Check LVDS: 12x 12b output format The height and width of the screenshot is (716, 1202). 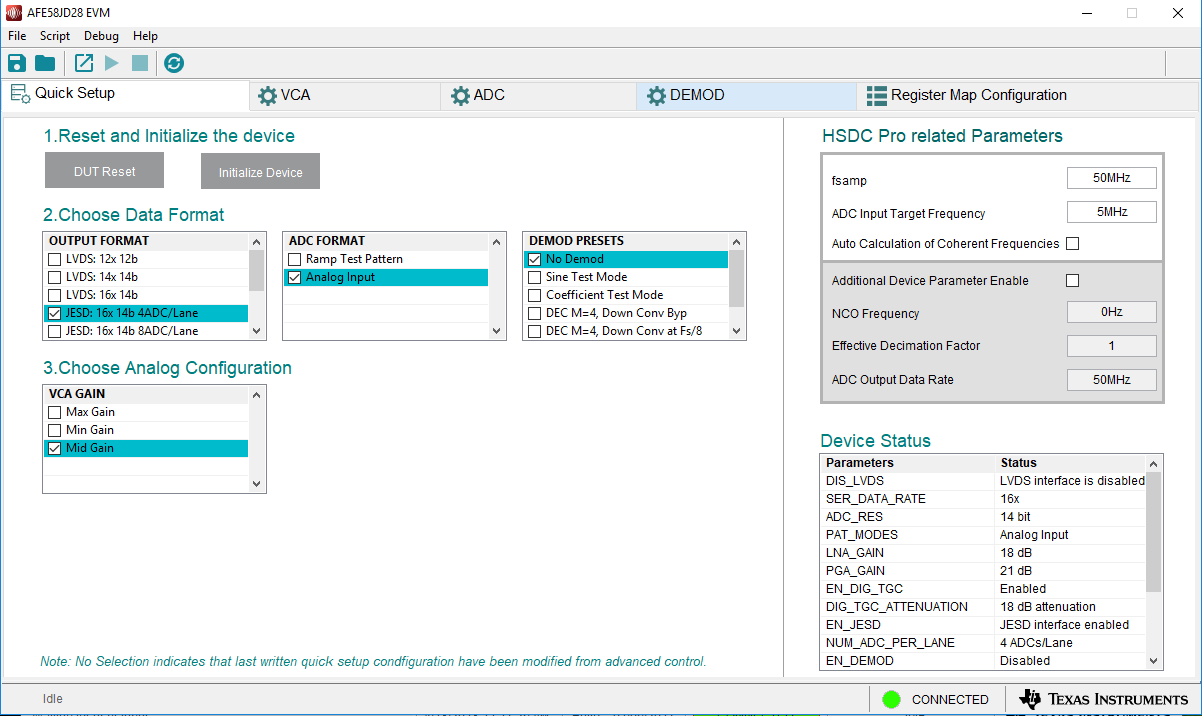(54, 259)
